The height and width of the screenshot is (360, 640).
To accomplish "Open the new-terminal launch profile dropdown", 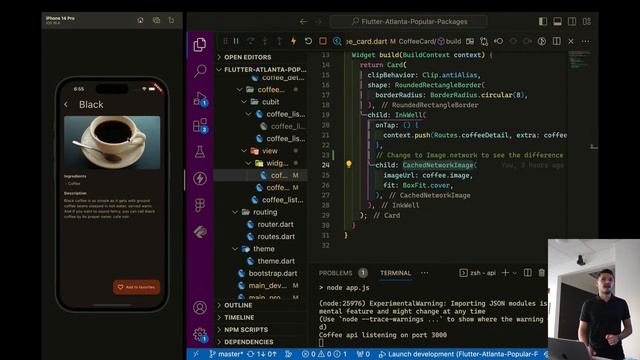I will (515, 273).
